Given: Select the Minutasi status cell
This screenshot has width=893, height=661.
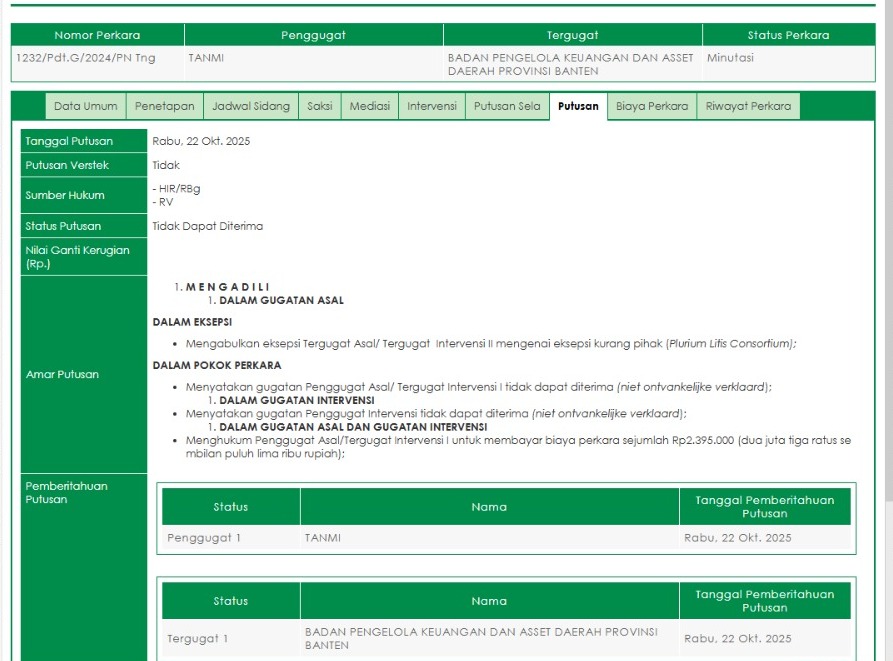Looking at the screenshot, I should [x=730, y=58].
